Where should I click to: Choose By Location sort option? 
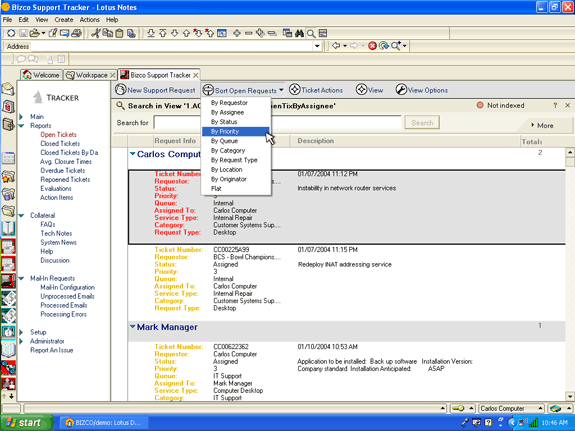point(227,169)
